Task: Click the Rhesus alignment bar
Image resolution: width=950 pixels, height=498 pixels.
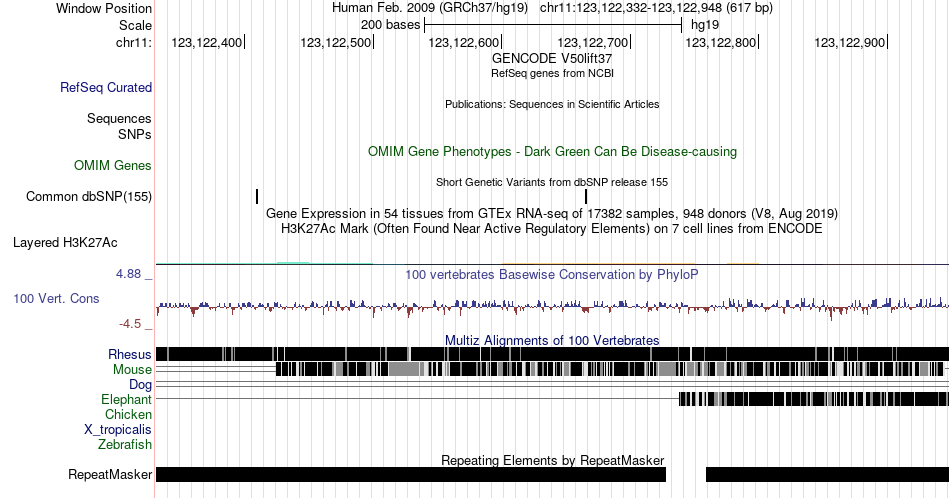Action: tap(553, 354)
